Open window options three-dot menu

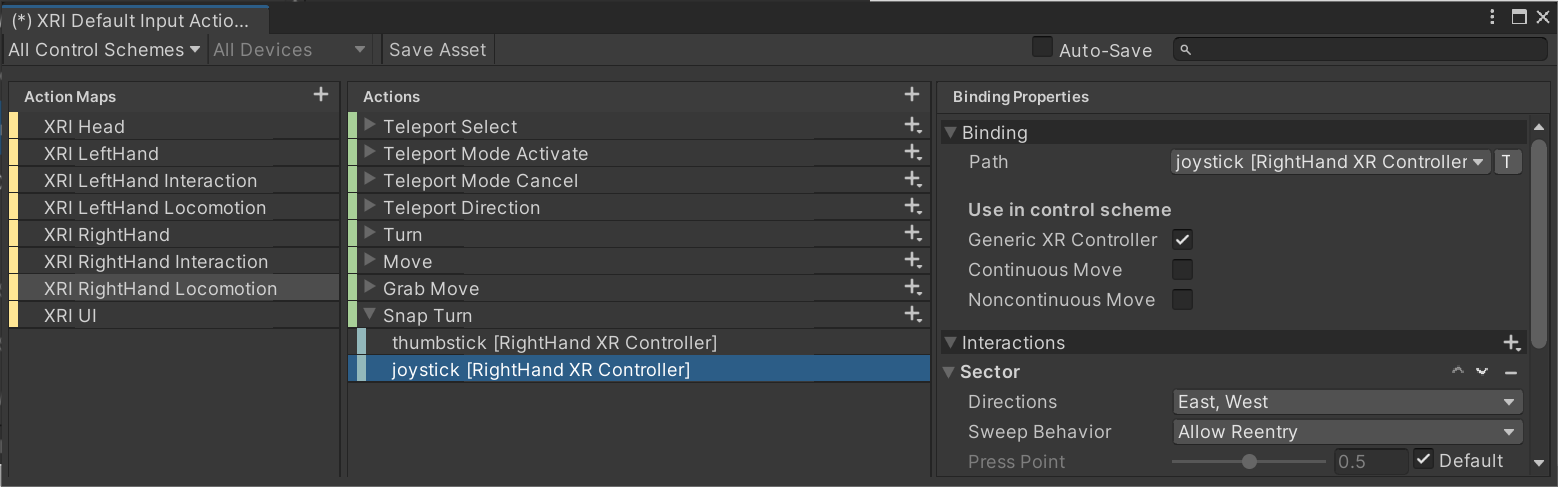[x=1492, y=17]
